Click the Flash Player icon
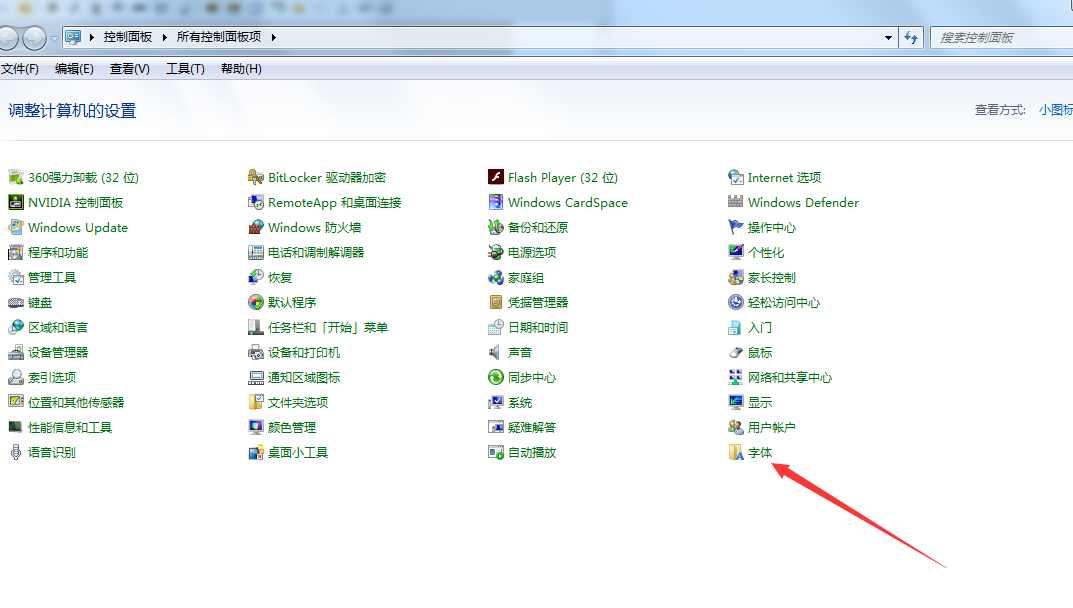The image size is (1073, 608). 496,178
